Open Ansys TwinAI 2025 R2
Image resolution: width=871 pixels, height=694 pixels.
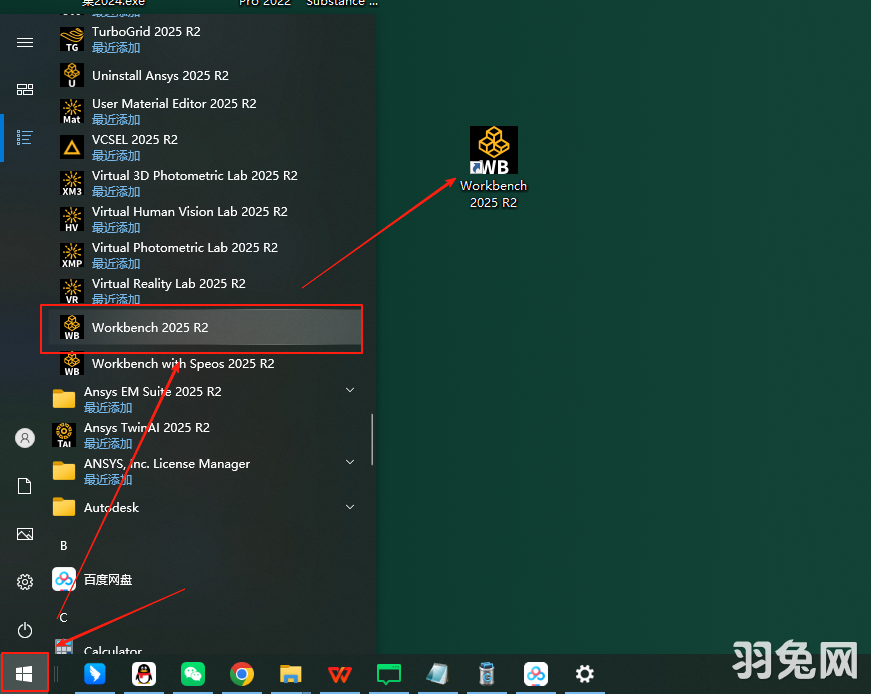[x=146, y=428]
